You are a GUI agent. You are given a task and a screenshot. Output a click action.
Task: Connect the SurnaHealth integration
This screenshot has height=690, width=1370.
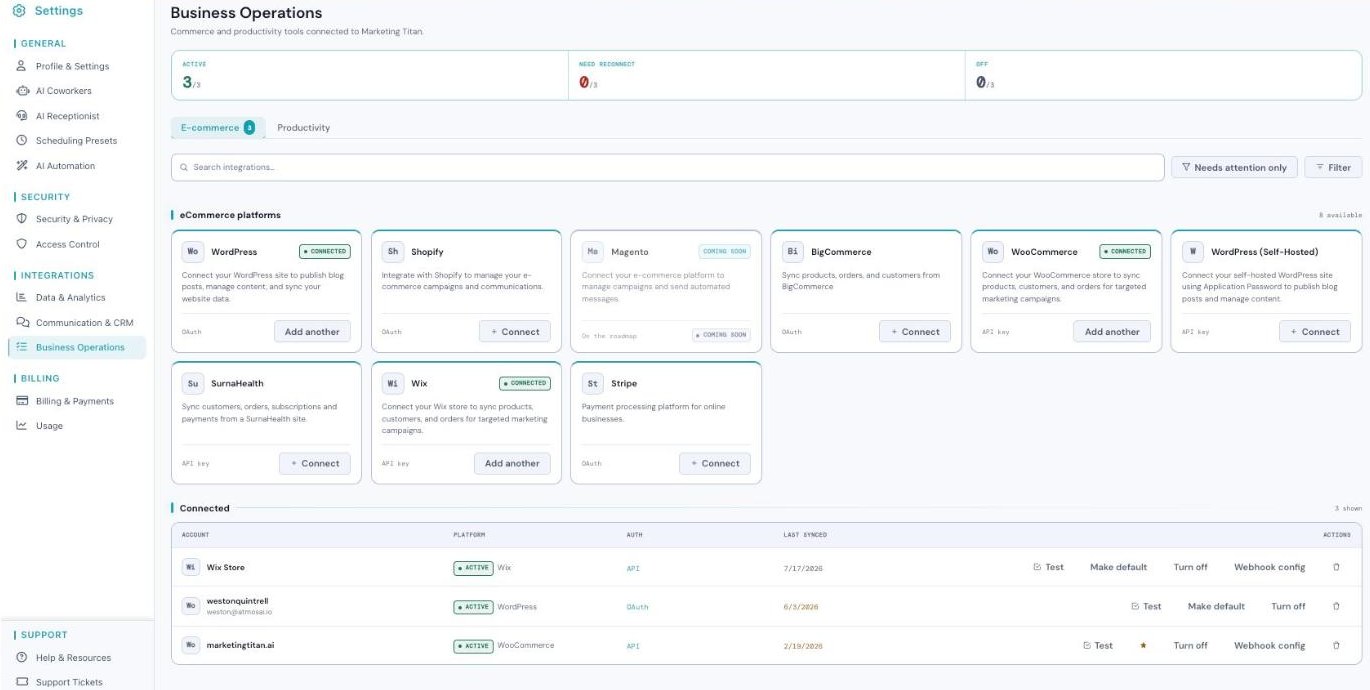[x=314, y=463]
